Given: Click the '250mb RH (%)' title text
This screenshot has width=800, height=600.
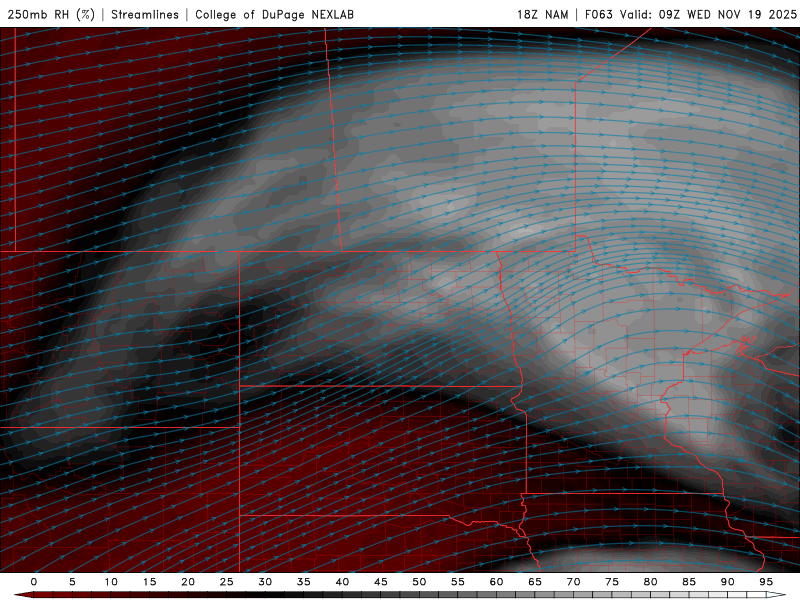Looking at the screenshot, I should pos(51,14).
